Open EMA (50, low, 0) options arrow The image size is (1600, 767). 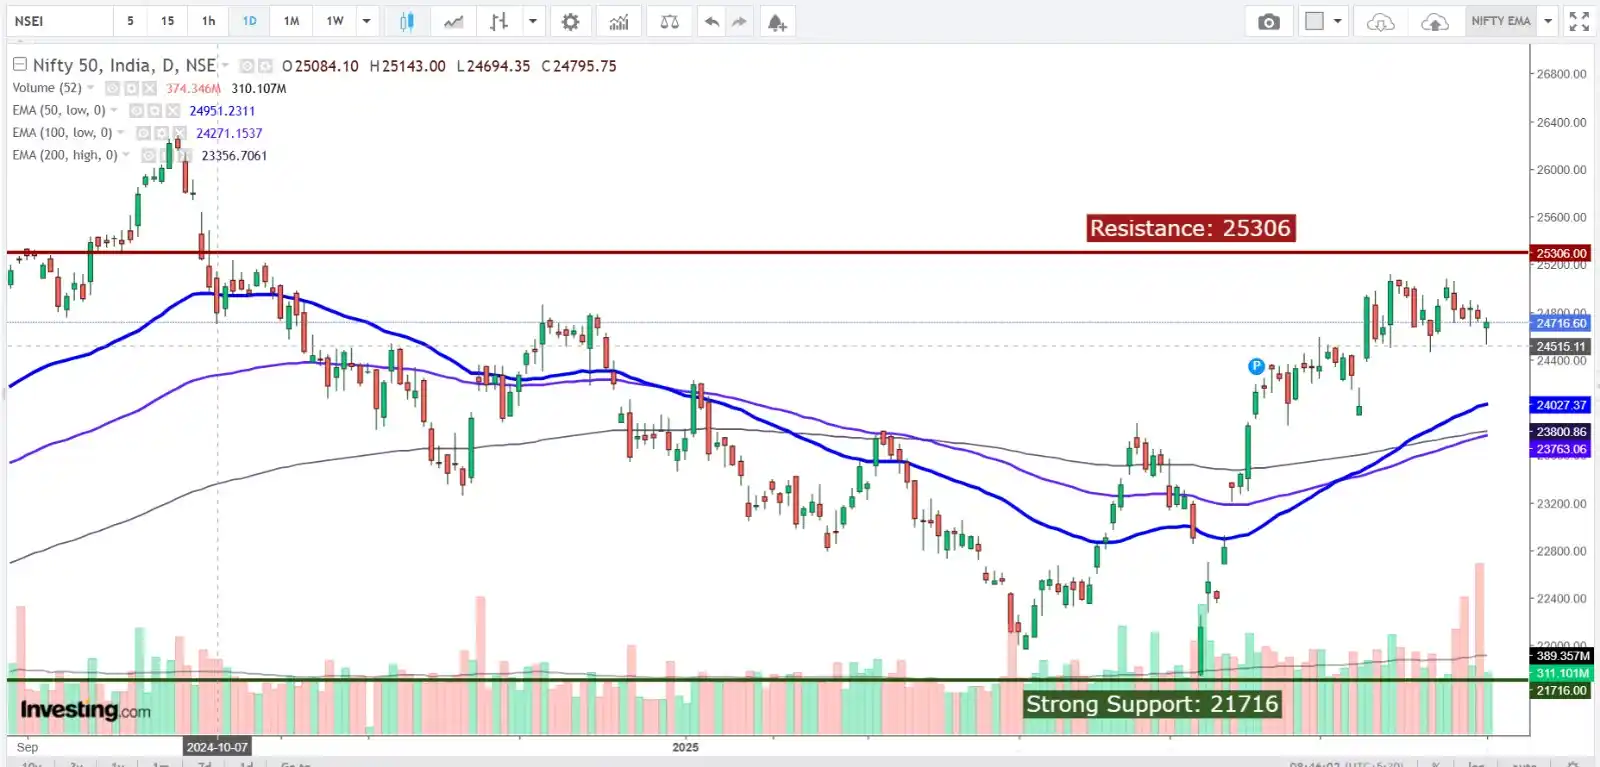point(114,110)
